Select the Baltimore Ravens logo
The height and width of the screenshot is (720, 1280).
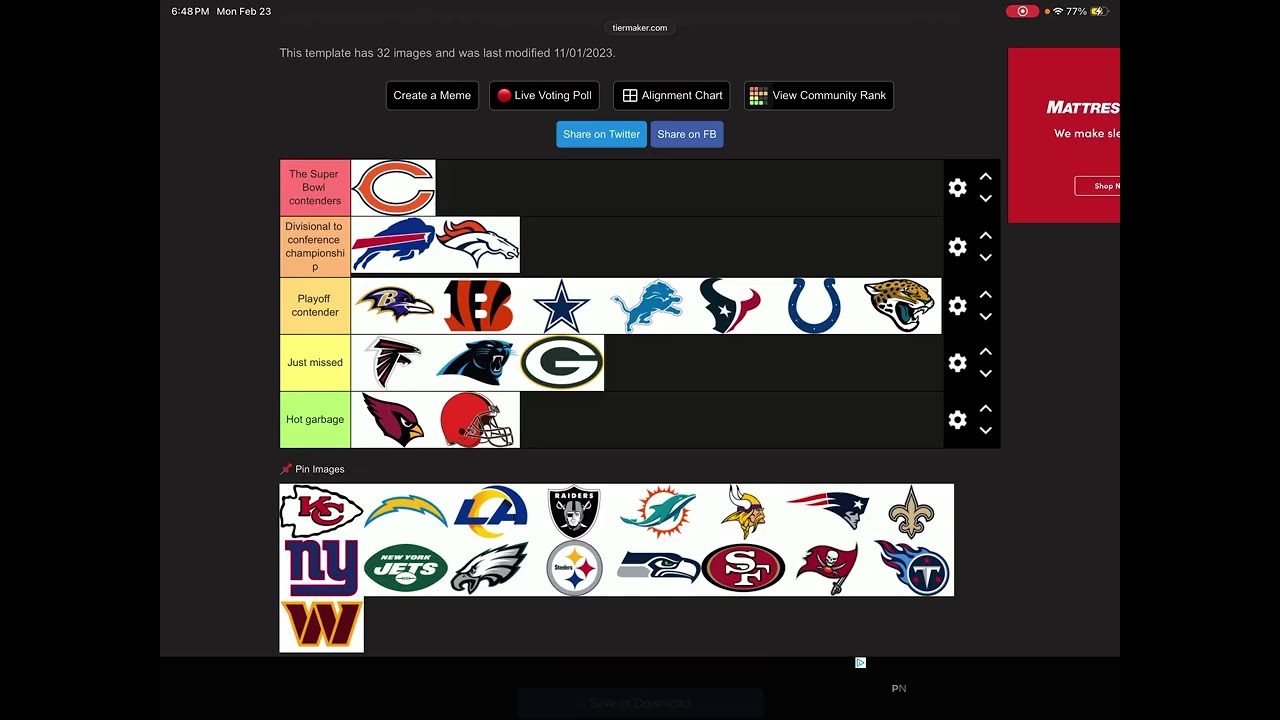pyautogui.click(x=393, y=306)
